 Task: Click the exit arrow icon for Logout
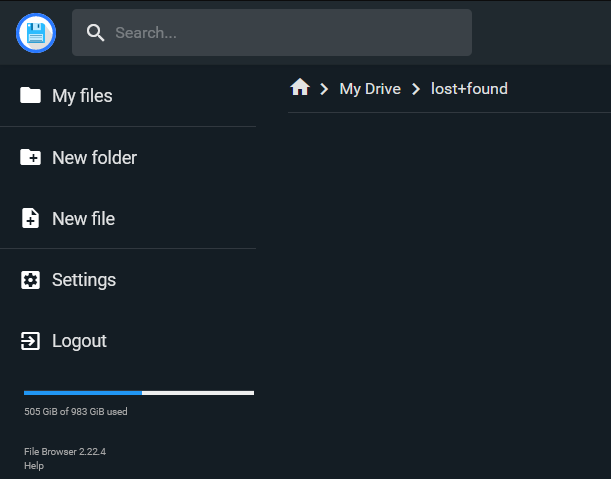point(30,341)
